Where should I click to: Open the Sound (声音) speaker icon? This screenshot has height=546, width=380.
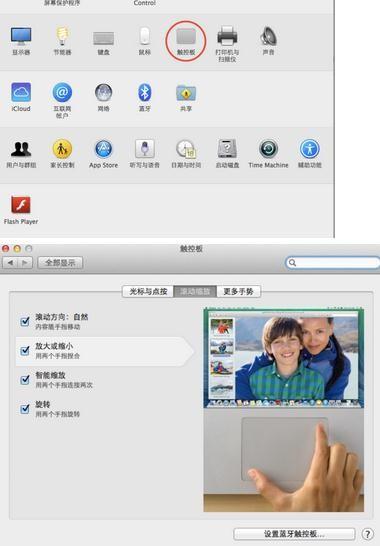(268, 36)
